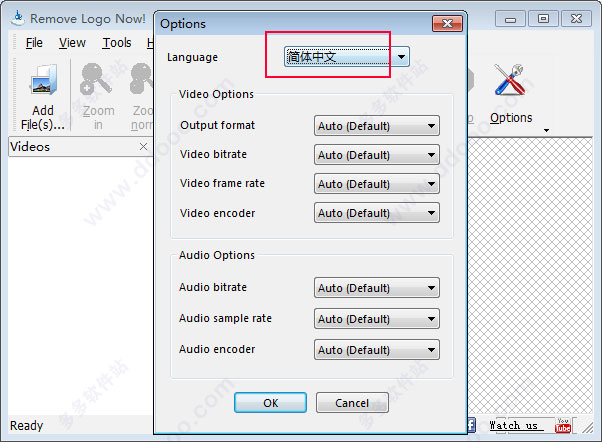This screenshot has height=442, width=602.
Task: Click the Zoom in magnifier icon
Action: click(96, 79)
